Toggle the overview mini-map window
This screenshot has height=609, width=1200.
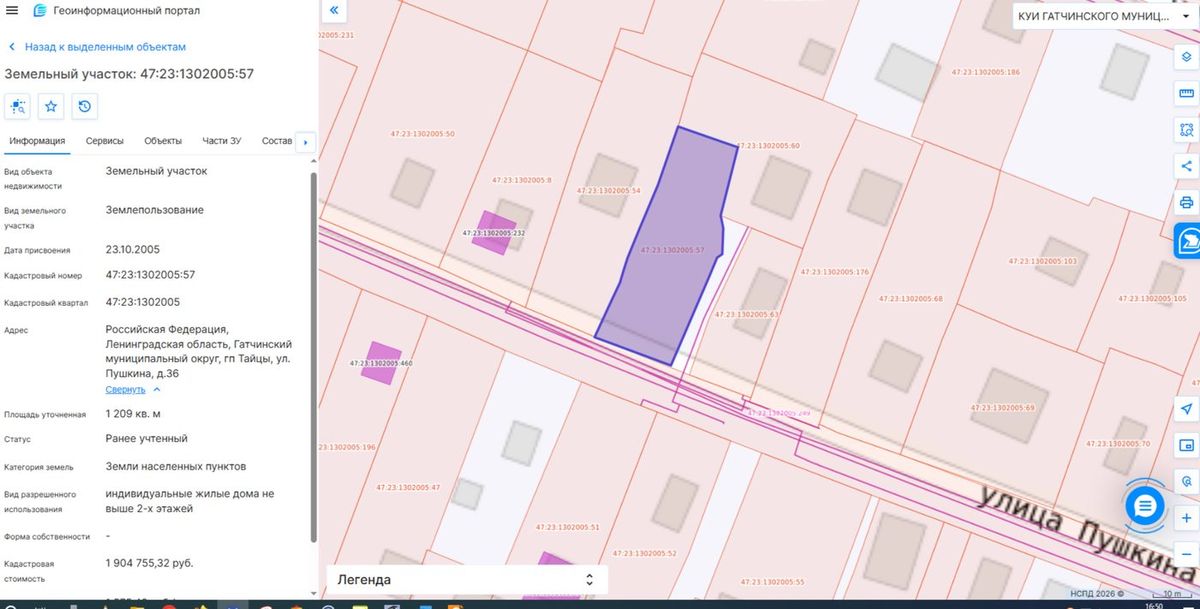click(x=1187, y=445)
